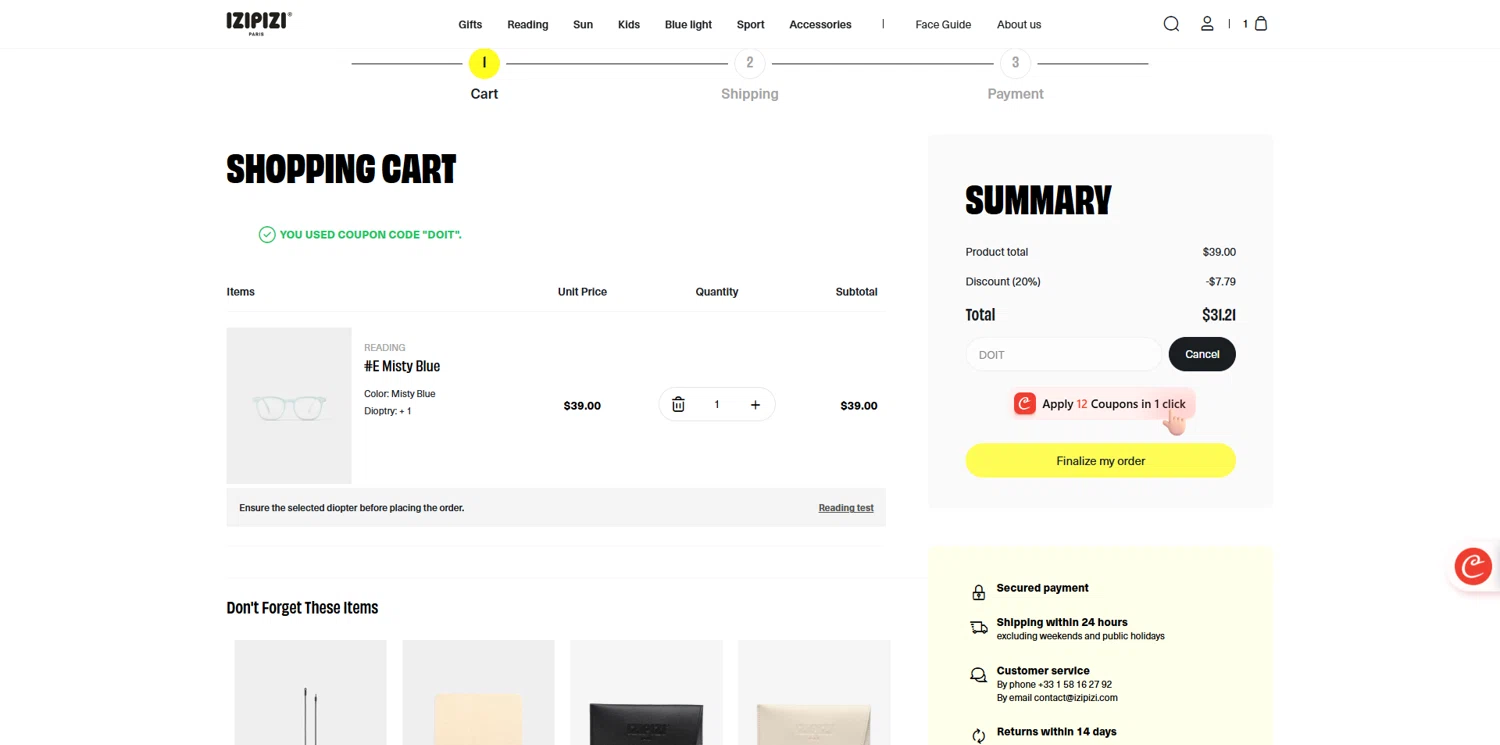Click the phone number +33 1 58 16 27 92
1500x745 pixels.
[1075, 685]
